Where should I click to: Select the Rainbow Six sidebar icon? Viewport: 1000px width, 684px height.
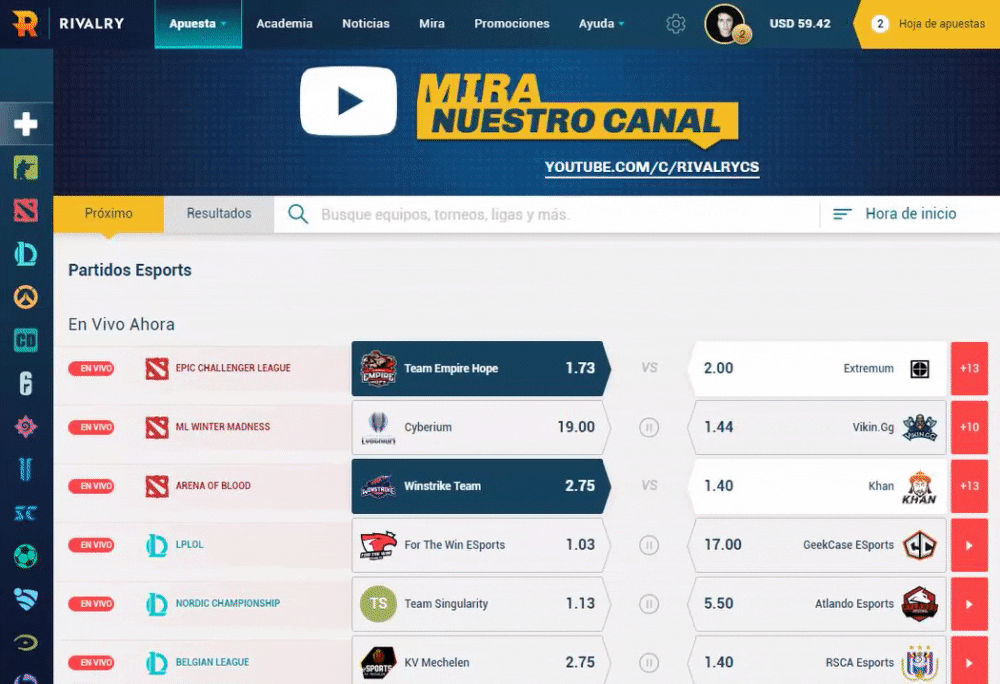[x=26, y=384]
